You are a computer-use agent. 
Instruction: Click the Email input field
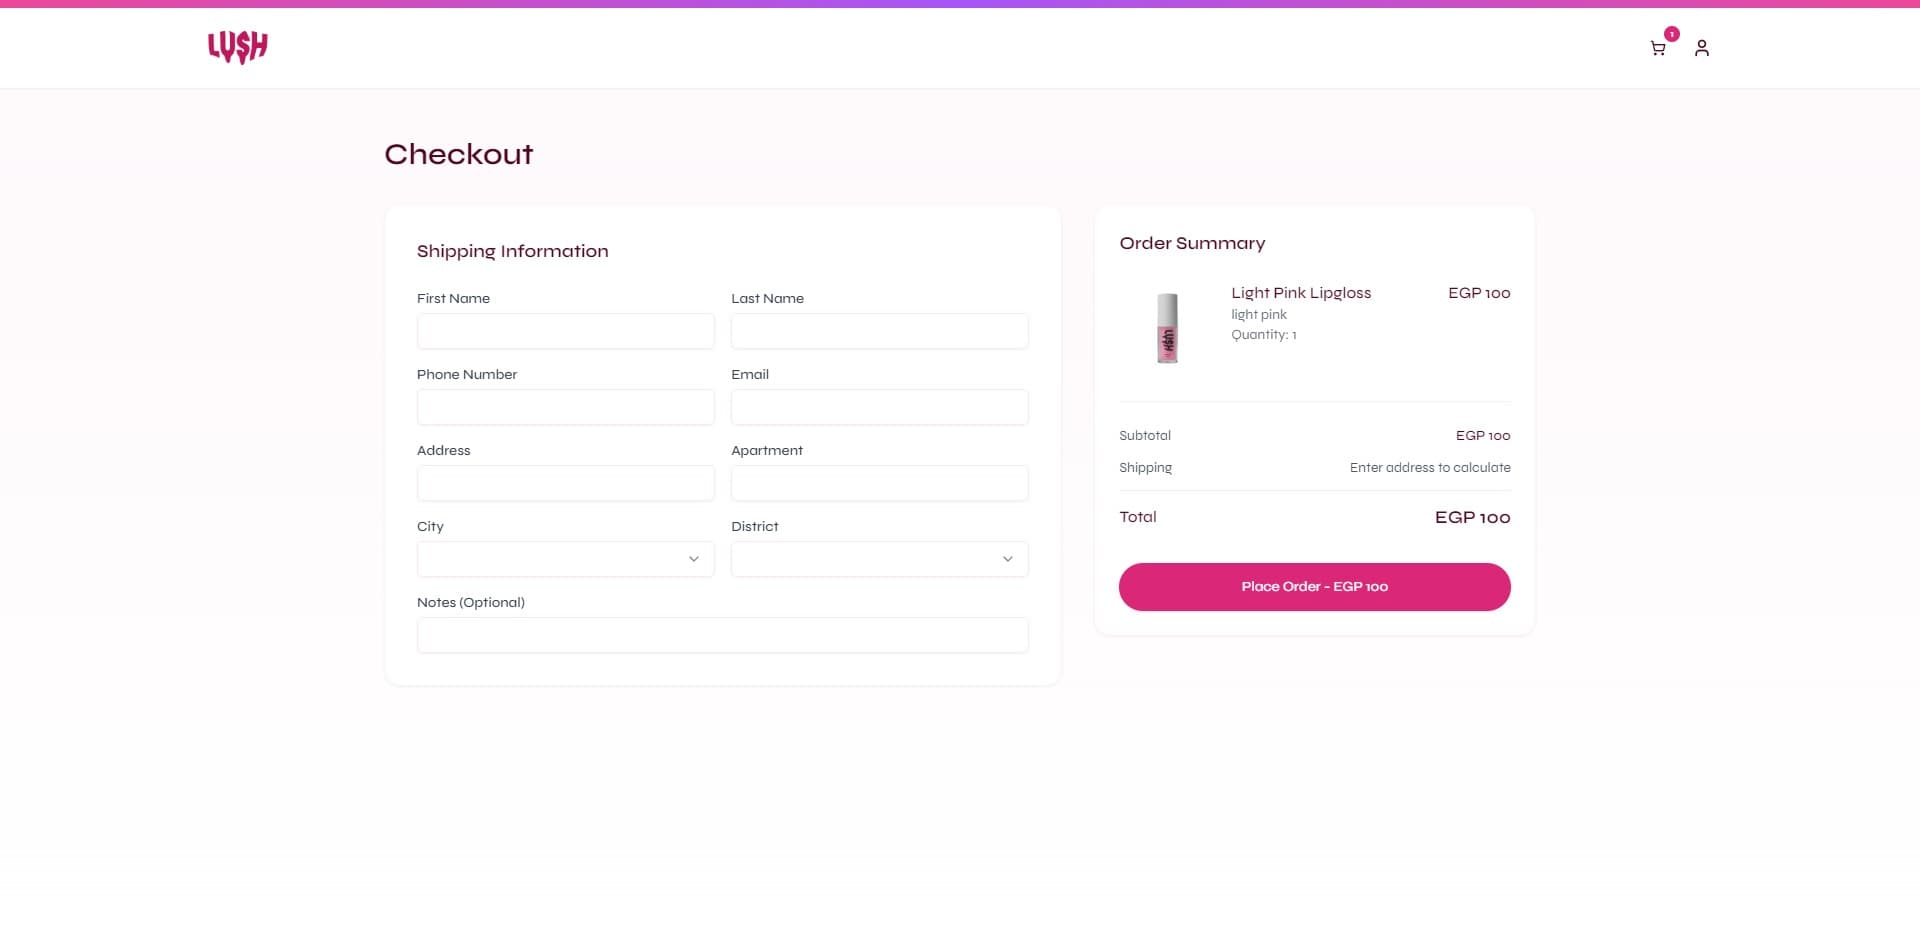tap(879, 407)
